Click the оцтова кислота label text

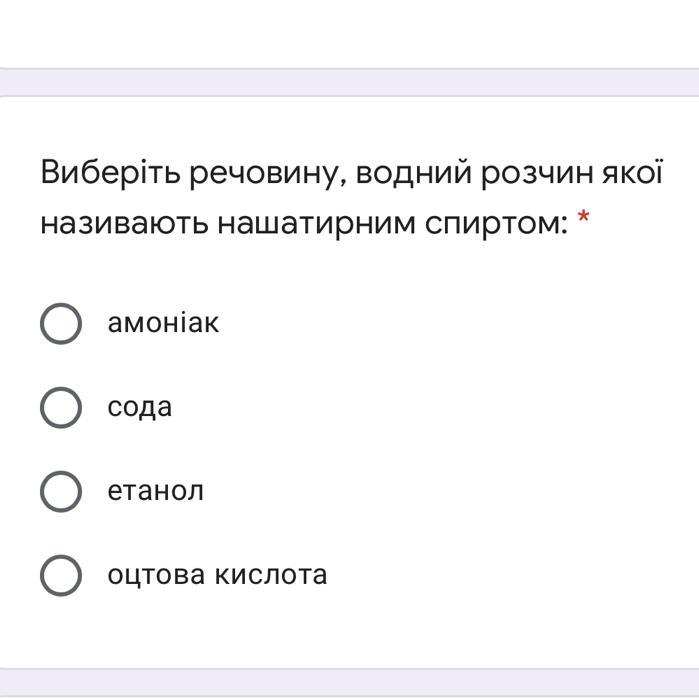217,575
